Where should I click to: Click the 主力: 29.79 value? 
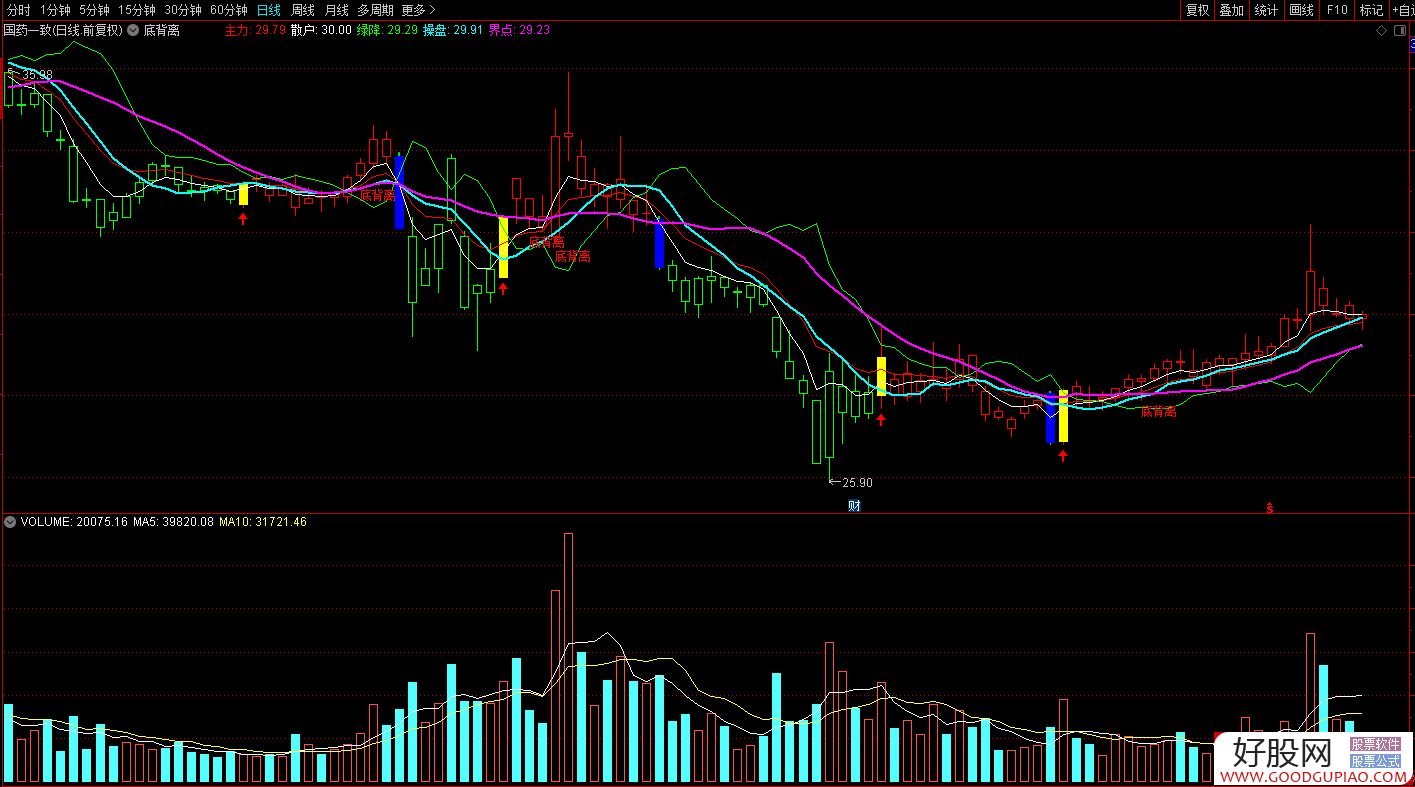255,30
